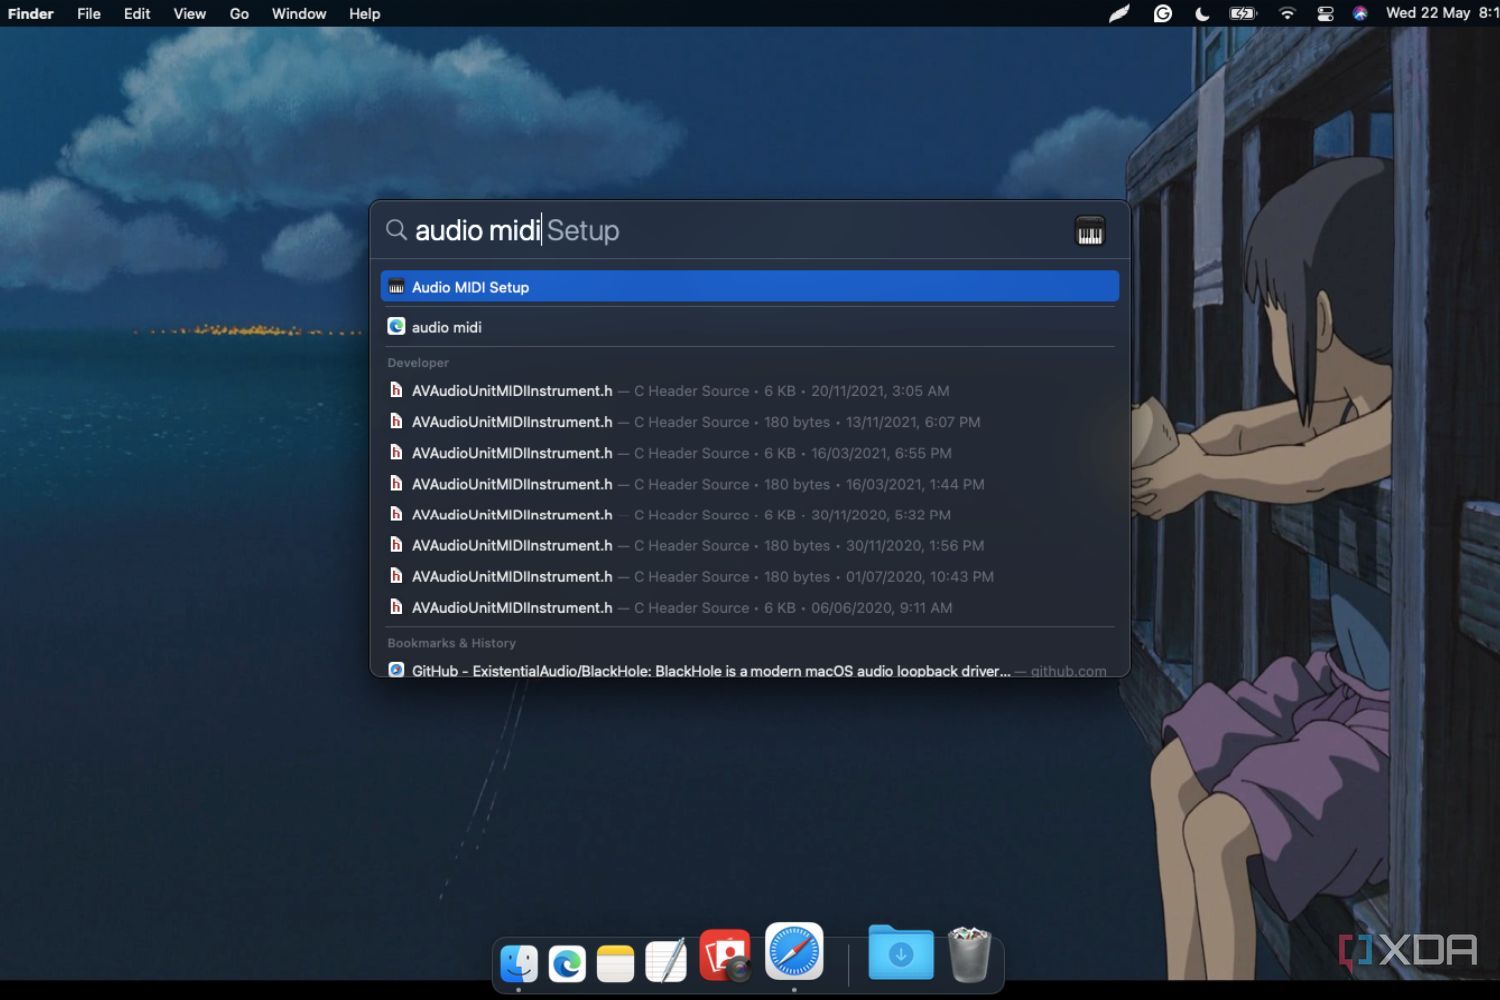The height and width of the screenshot is (1000, 1500).
Task: Click the Audio MIDI Setup piano icon in search bar
Action: pos(1089,231)
